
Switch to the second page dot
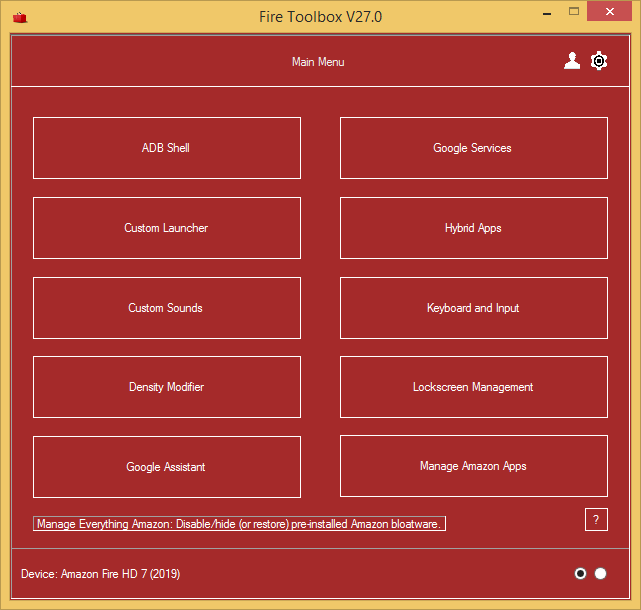pos(601,574)
